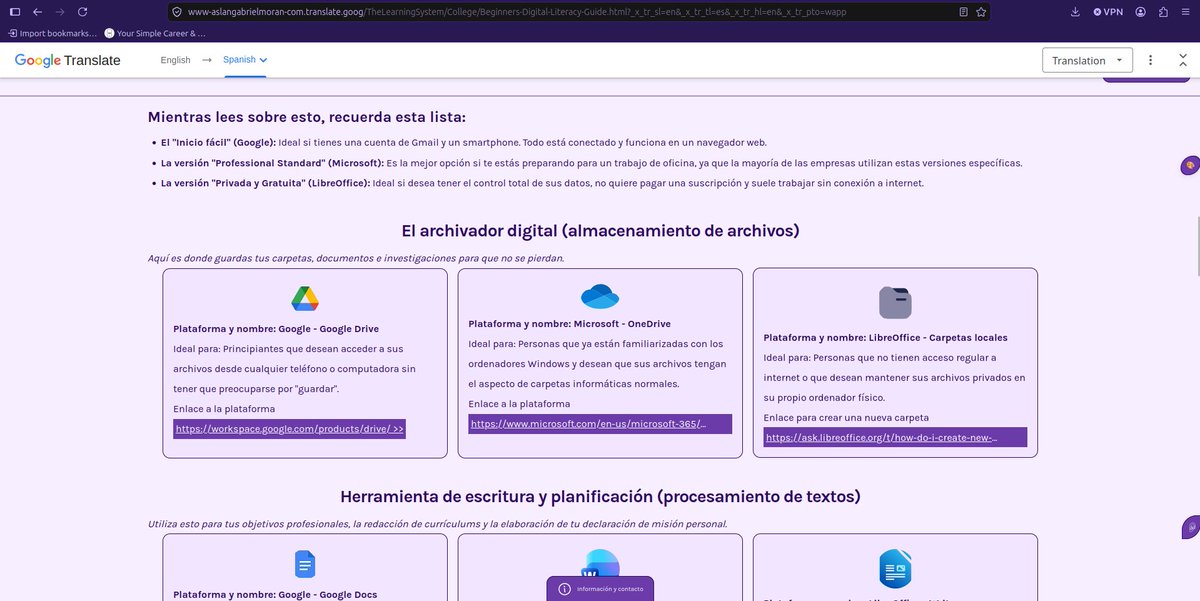Image resolution: width=1200 pixels, height=601 pixels.
Task: Toggle the browser sidebar icon
Action: 14,12
